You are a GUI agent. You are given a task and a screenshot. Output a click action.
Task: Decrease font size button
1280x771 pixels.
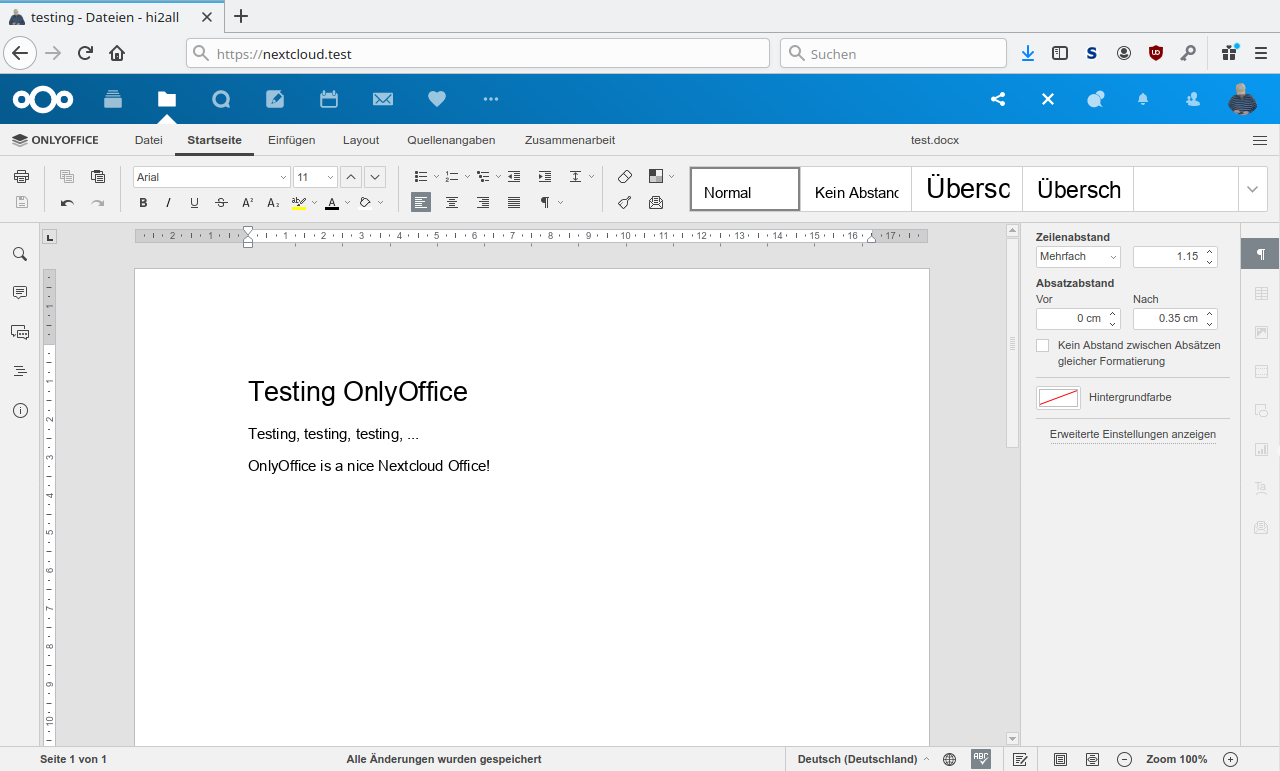375,177
